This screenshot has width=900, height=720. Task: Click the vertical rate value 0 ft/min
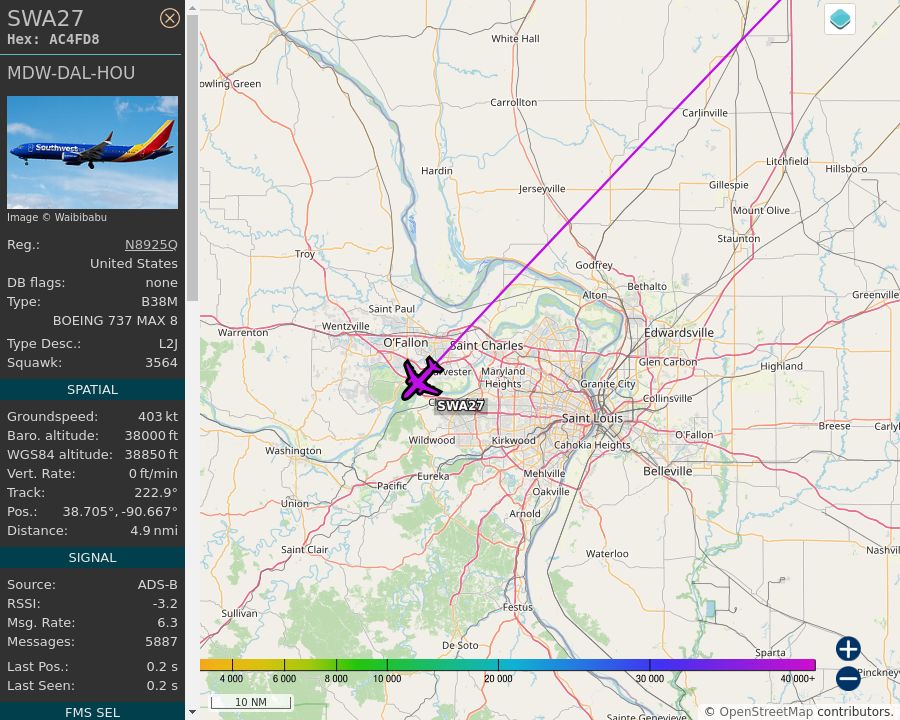[x=153, y=474]
